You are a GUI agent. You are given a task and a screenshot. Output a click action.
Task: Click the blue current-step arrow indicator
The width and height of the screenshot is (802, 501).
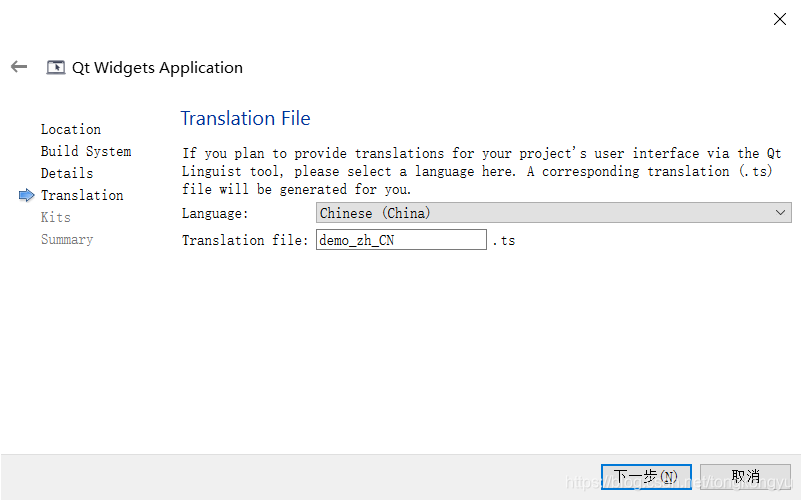(26, 195)
